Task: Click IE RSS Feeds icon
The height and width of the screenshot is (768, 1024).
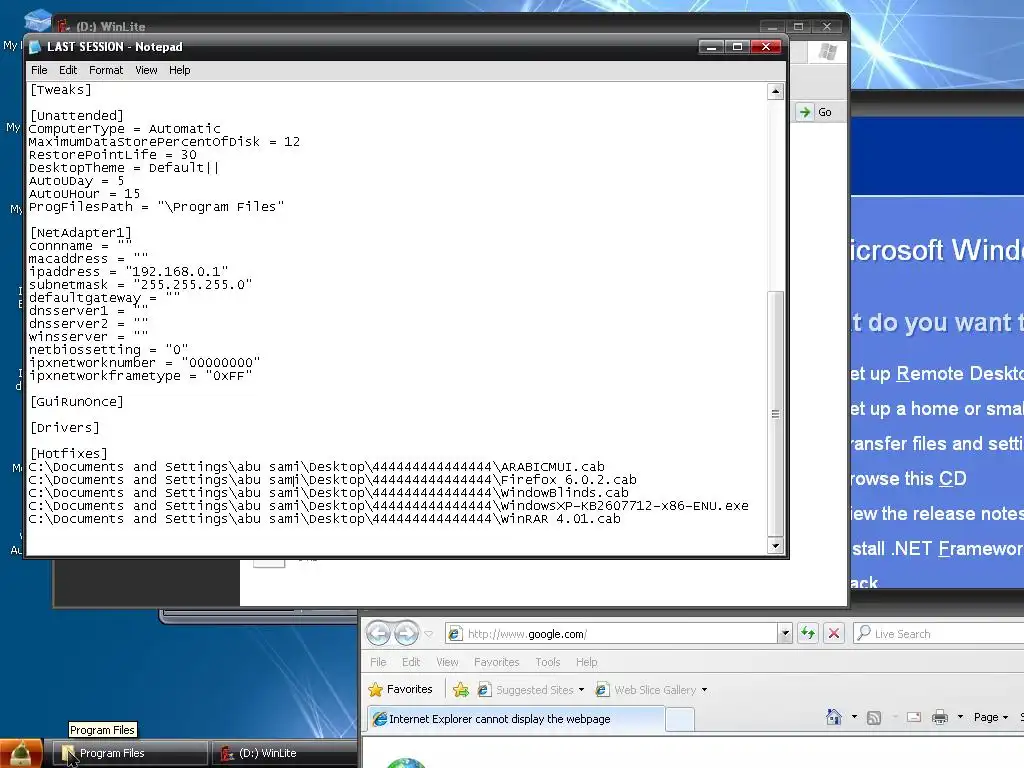Action: (x=874, y=718)
